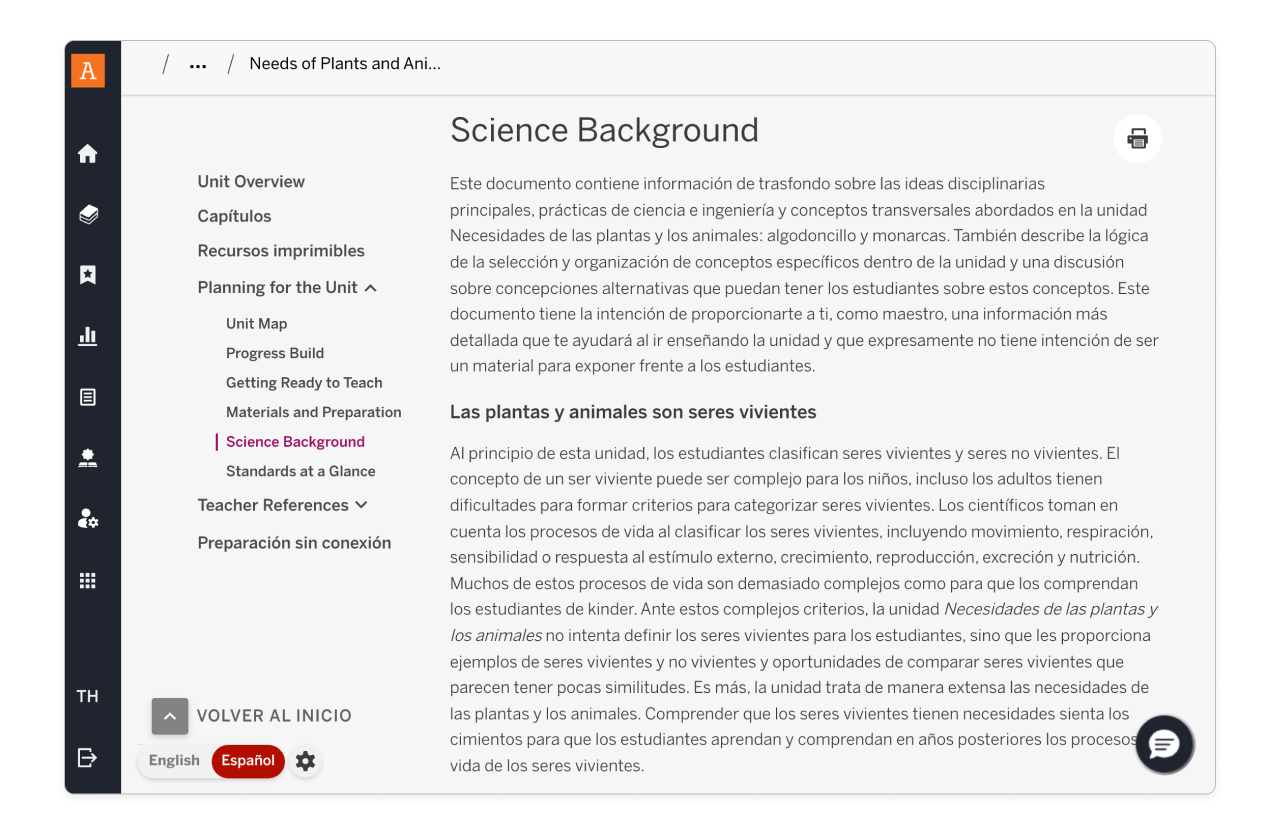This screenshot has width=1280, height=836.
Task: Click the Amplify logo icon
Action: click(x=88, y=70)
